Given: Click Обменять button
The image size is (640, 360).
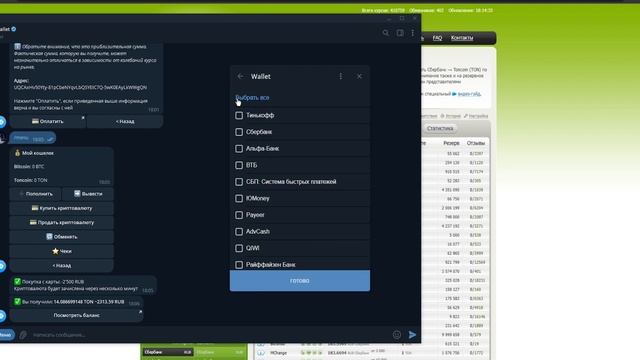Looking at the screenshot, I should tap(62, 237).
